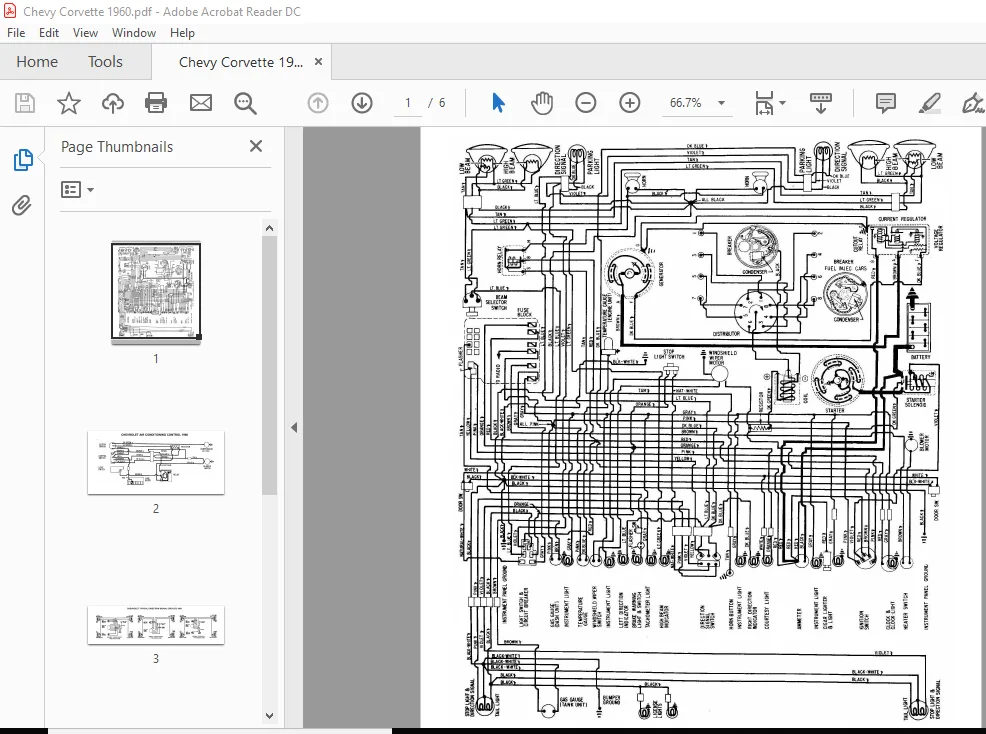986x734 pixels.
Task: Click the Fit width page icon
Action: point(764,103)
